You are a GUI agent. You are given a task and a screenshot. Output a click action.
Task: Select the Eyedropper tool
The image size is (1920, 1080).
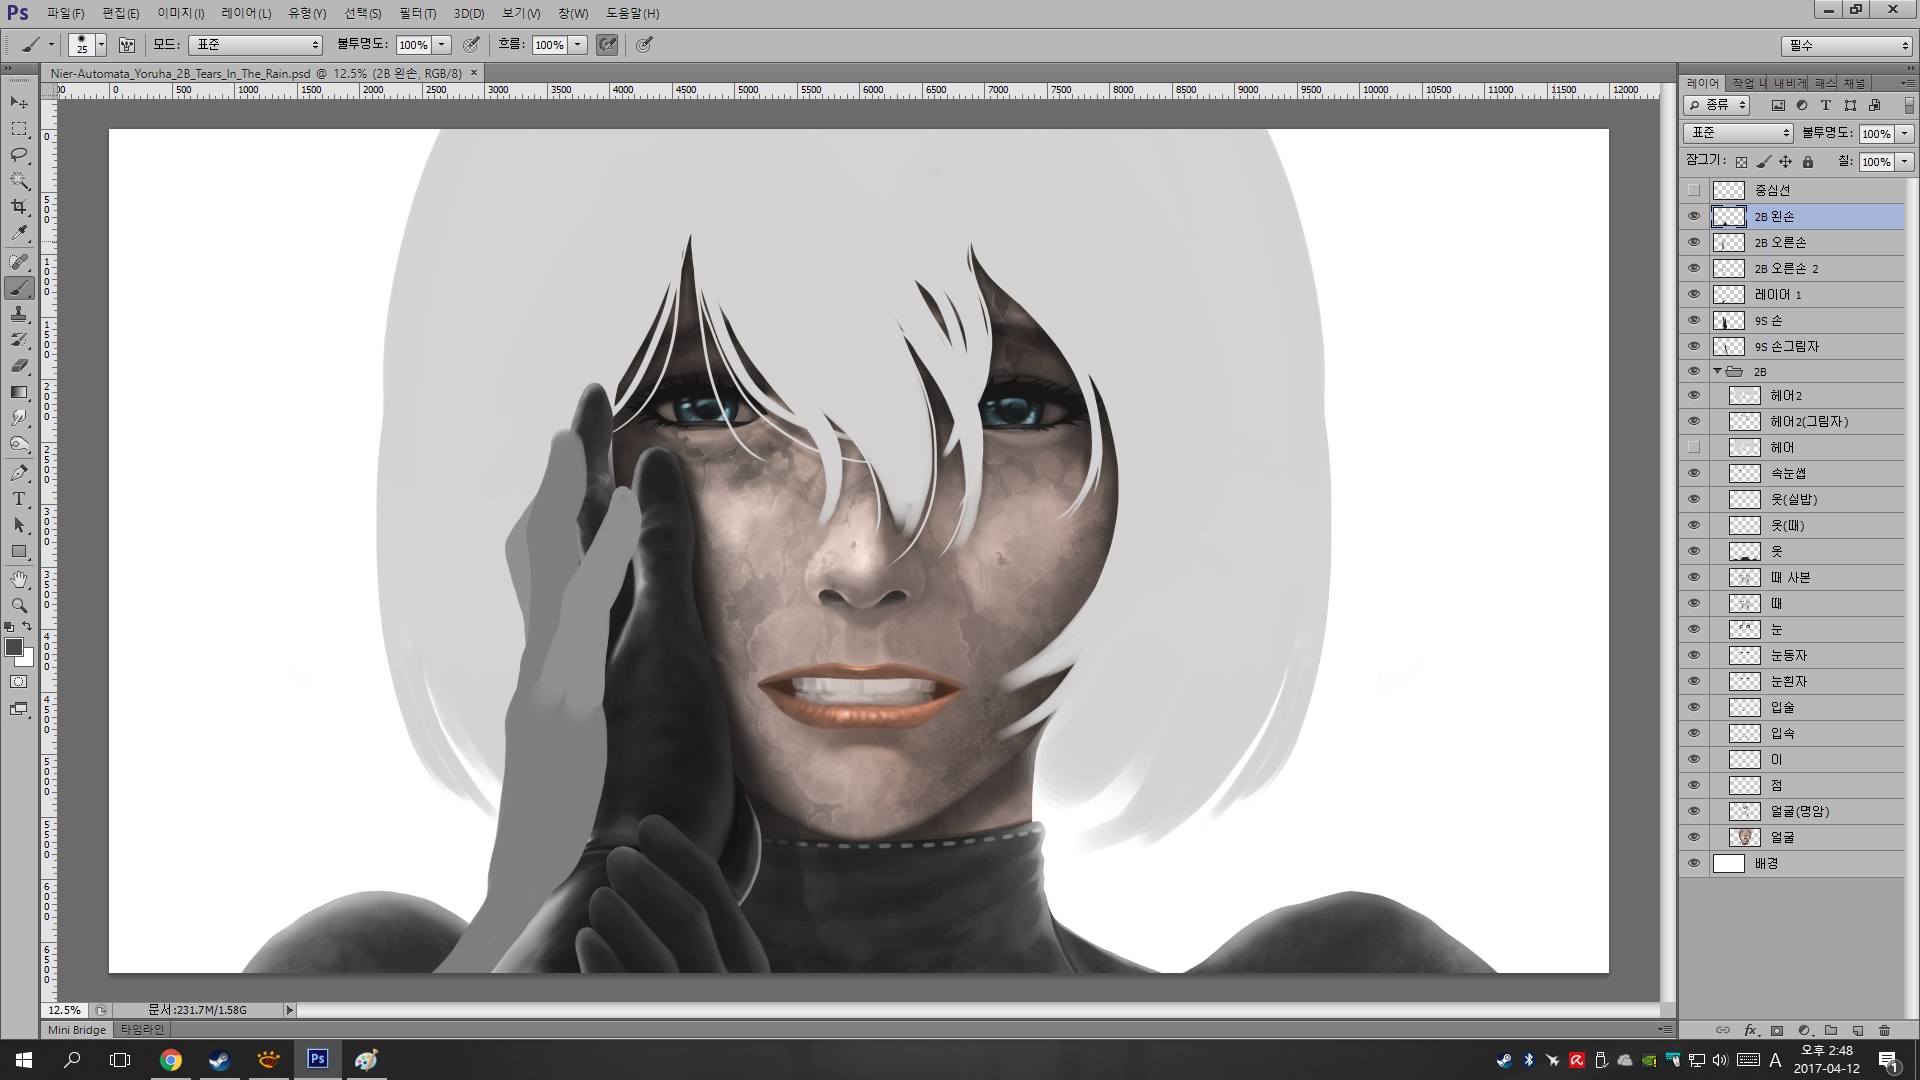(x=19, y=233)
